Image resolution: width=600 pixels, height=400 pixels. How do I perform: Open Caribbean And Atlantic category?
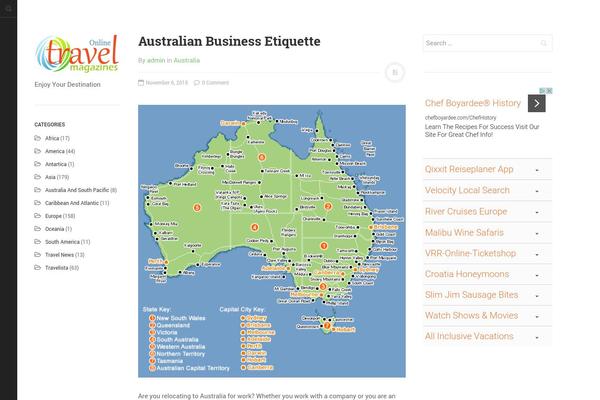(72, 203)
